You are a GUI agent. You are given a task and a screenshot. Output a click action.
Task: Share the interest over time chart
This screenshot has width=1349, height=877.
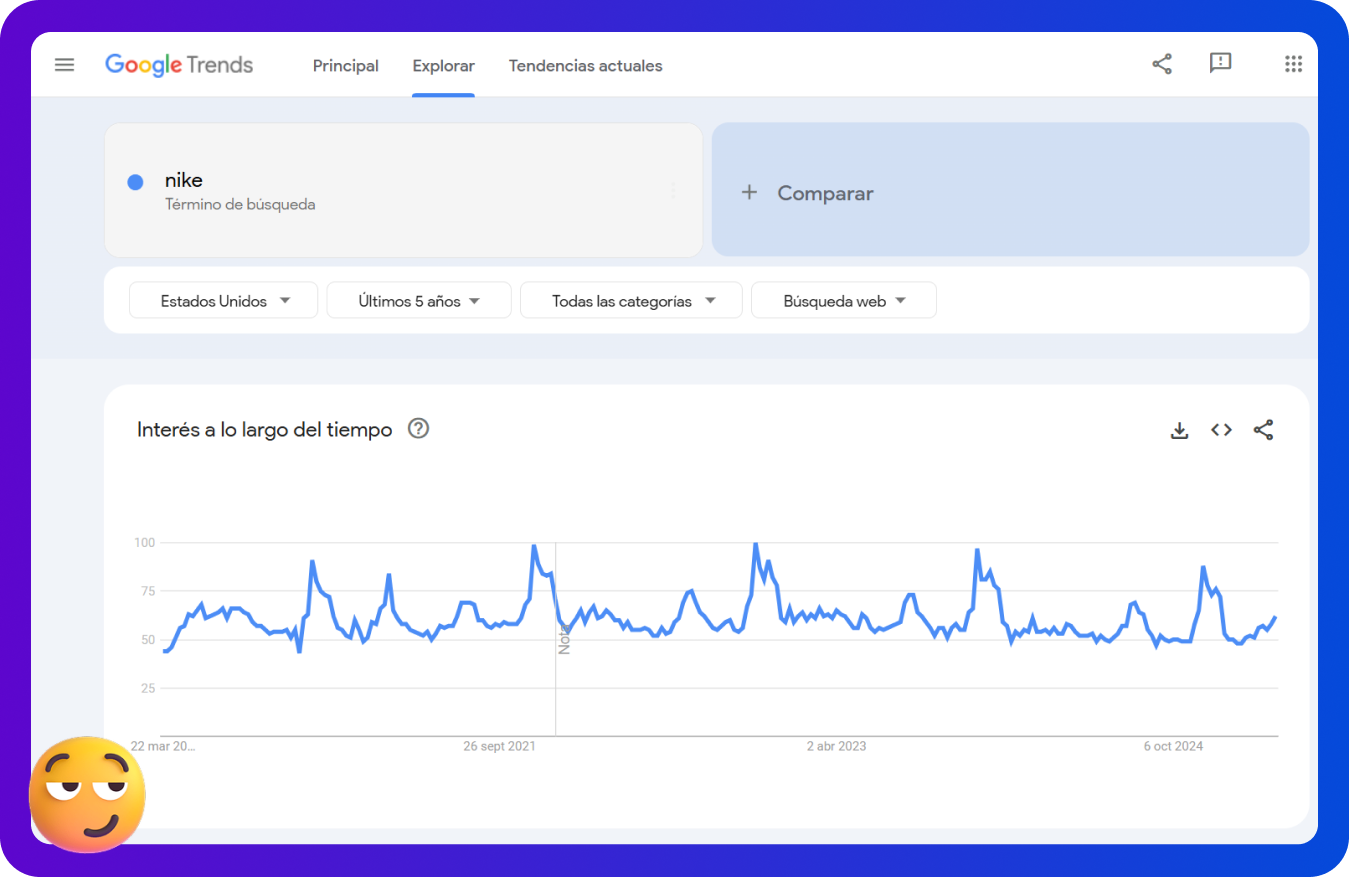[x=1263, y=430]
